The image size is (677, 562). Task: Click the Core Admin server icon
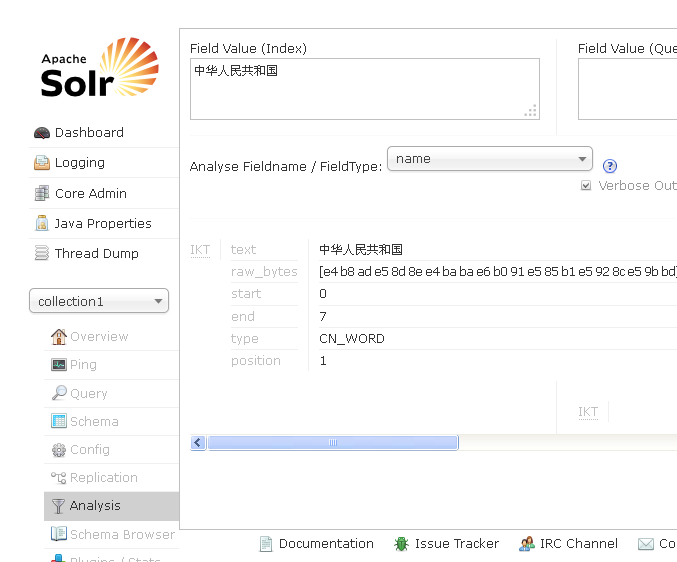tap(42, 193)
